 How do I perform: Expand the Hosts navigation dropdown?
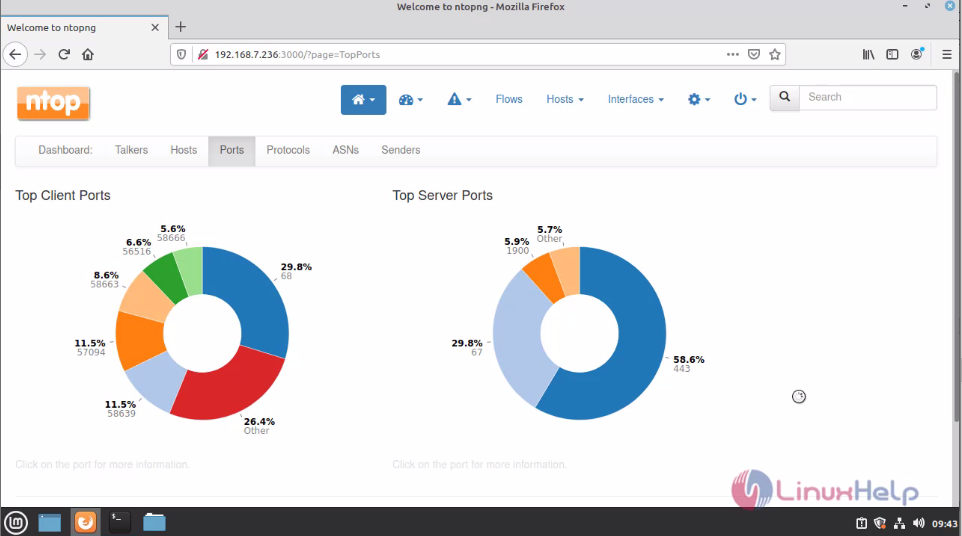pos(564,99)
